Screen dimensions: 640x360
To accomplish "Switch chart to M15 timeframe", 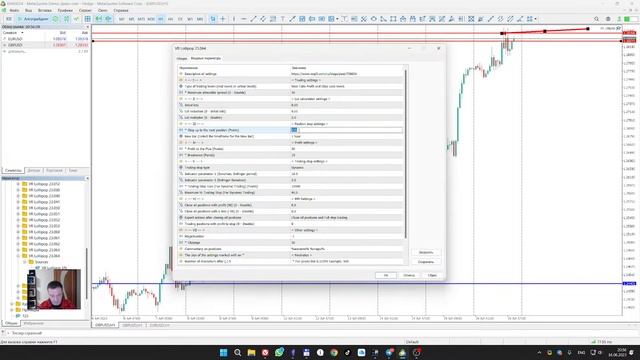I will (141, 19).
